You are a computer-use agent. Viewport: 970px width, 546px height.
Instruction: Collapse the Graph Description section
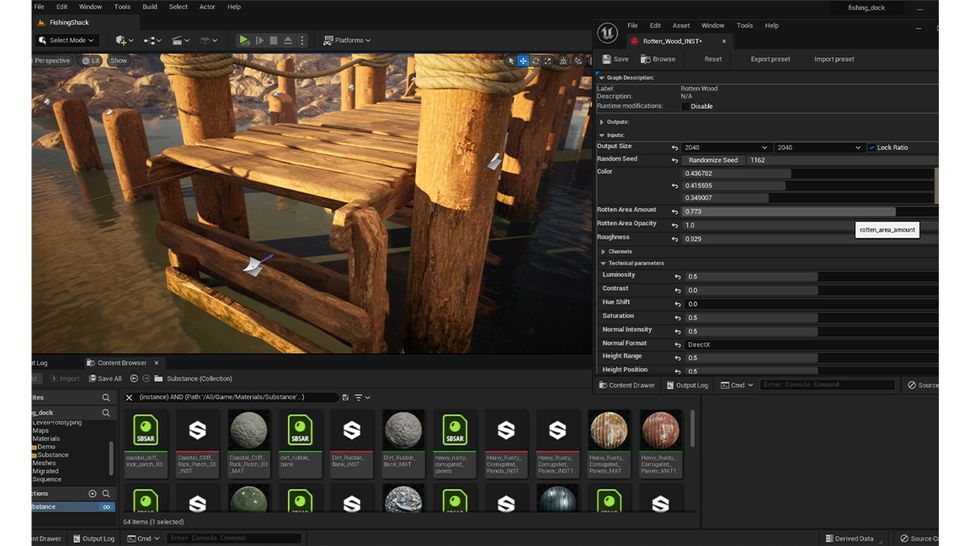click(601, 77)
